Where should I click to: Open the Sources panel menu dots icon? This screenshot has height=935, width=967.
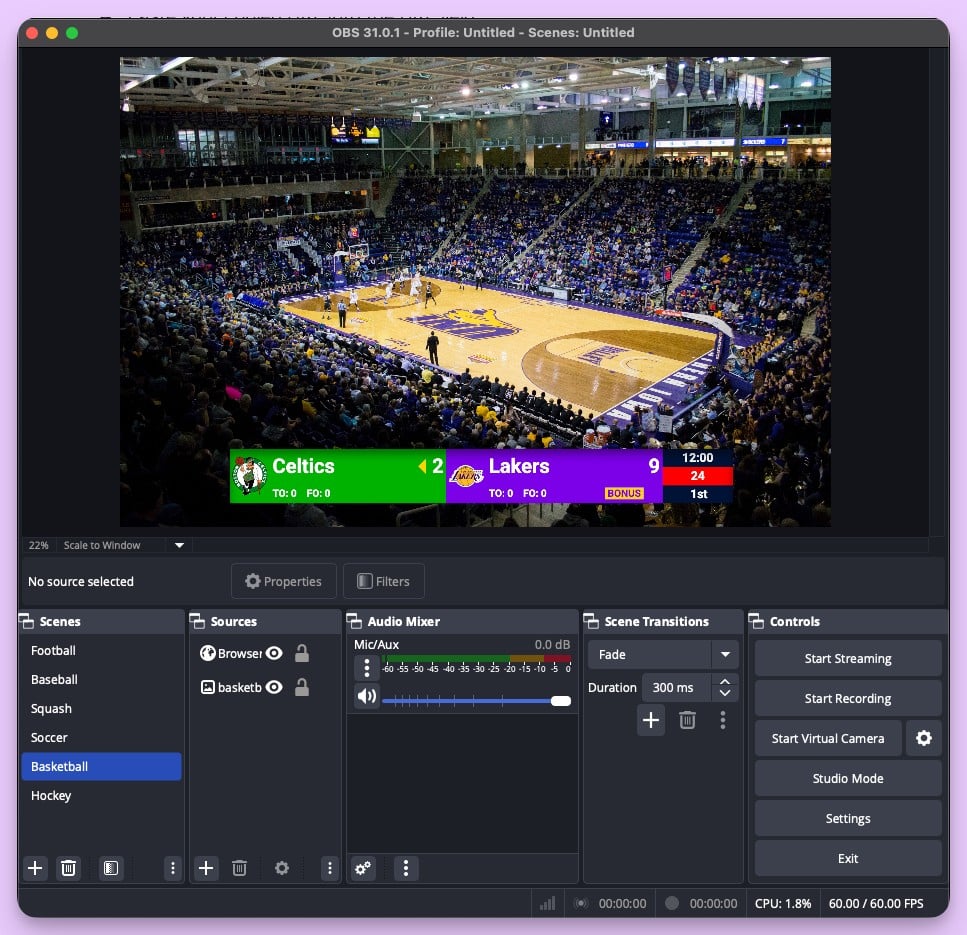coord(329,868)
